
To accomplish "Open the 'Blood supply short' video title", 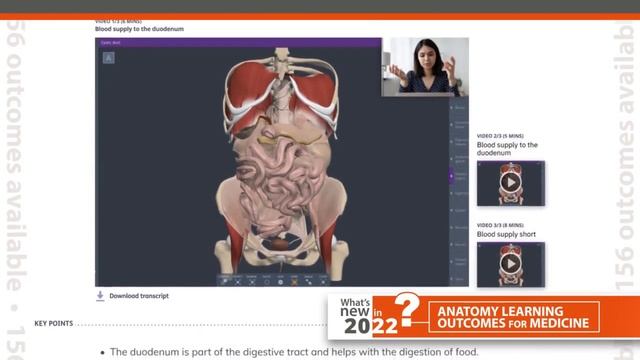I will [506, 234].
